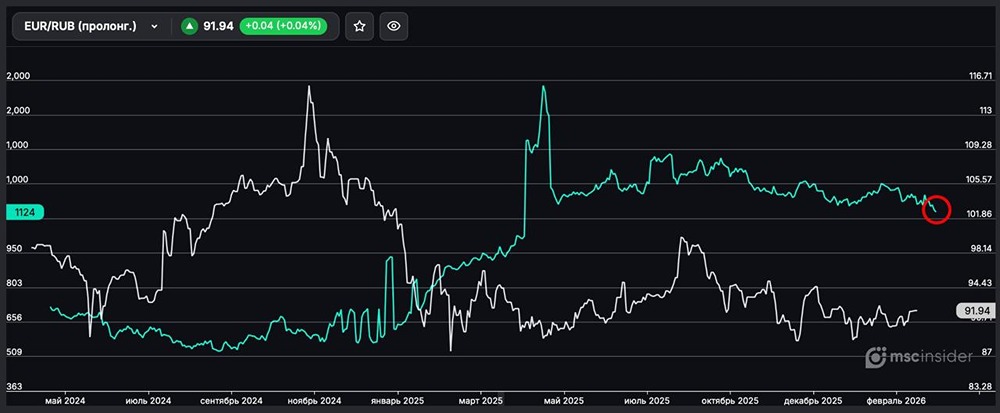Click the июль 2025 date label
Viewport: 1000px width, 413px height.
point(647,401)
